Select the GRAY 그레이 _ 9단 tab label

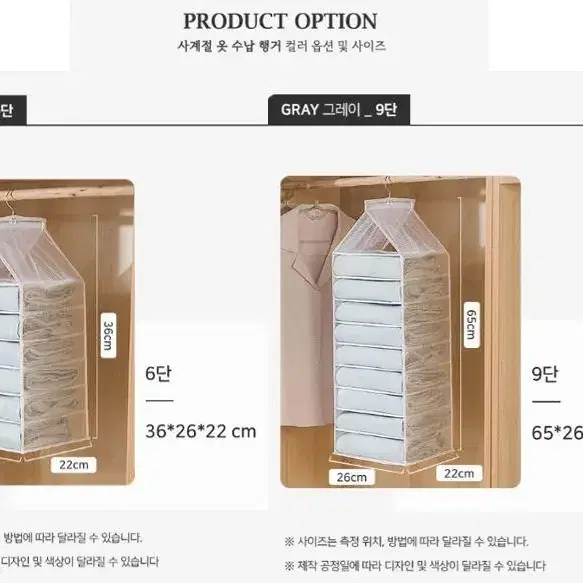click(x=339, y=110)
